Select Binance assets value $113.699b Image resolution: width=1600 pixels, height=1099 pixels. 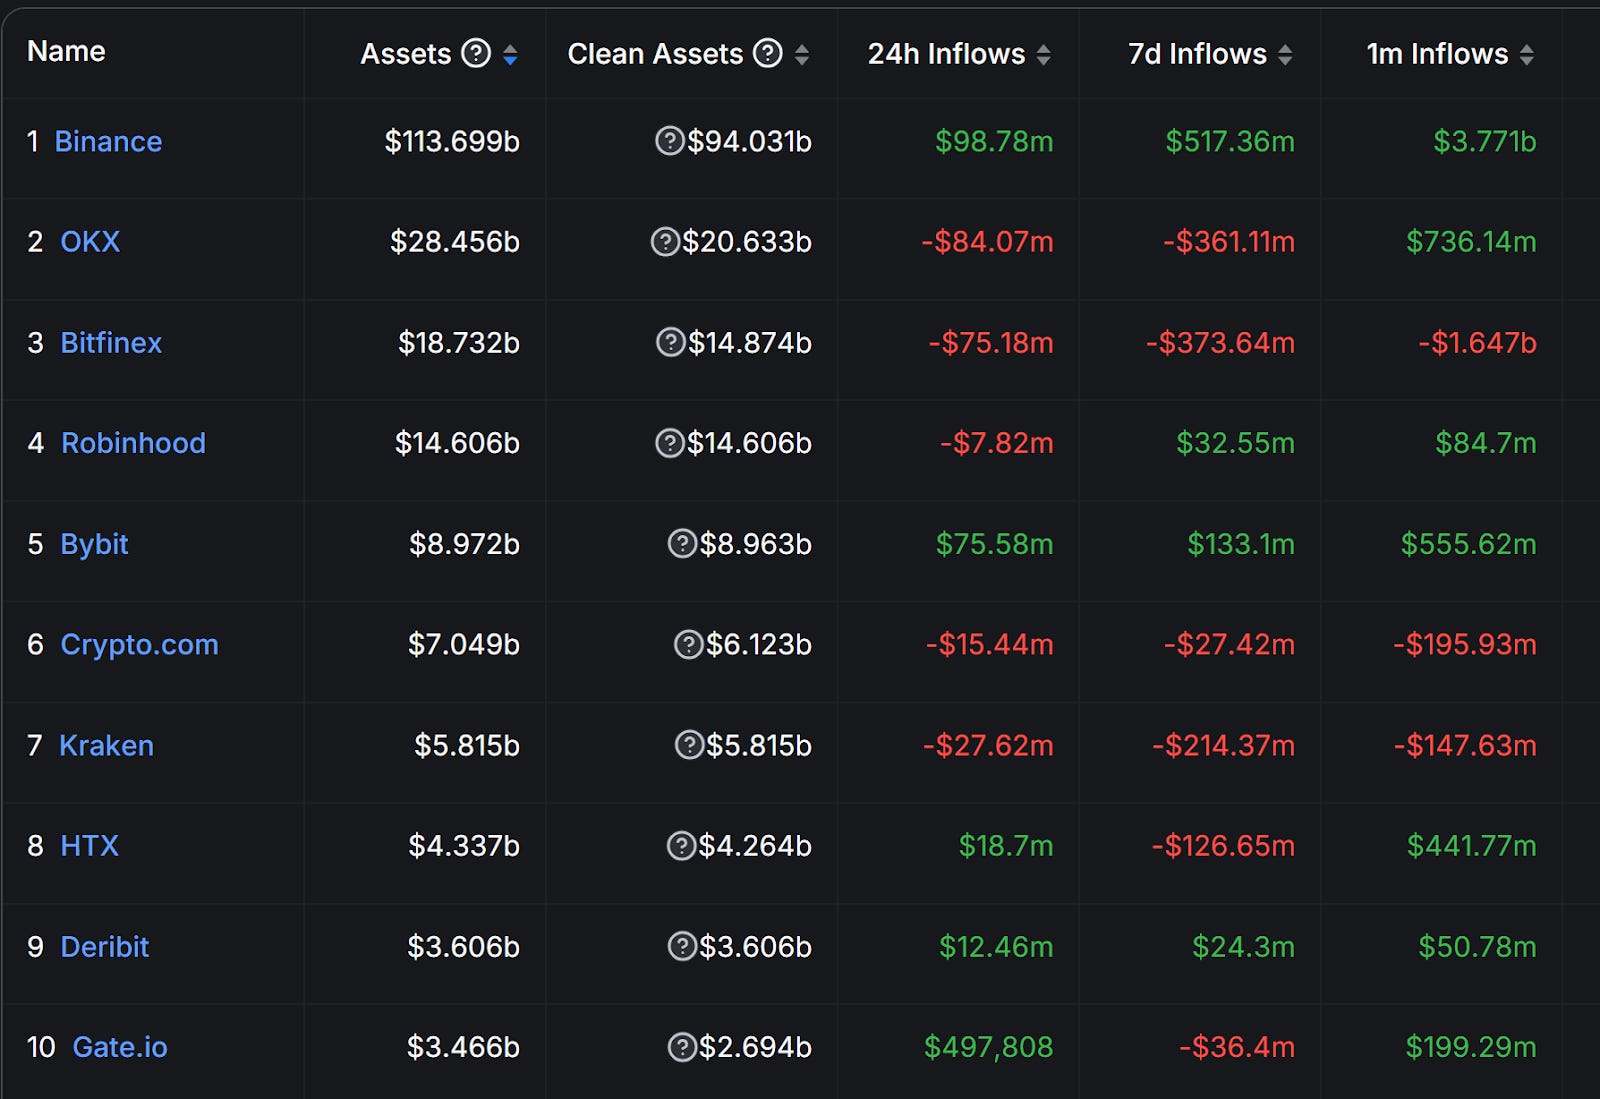pyautogui.click(x=452, y=141)
